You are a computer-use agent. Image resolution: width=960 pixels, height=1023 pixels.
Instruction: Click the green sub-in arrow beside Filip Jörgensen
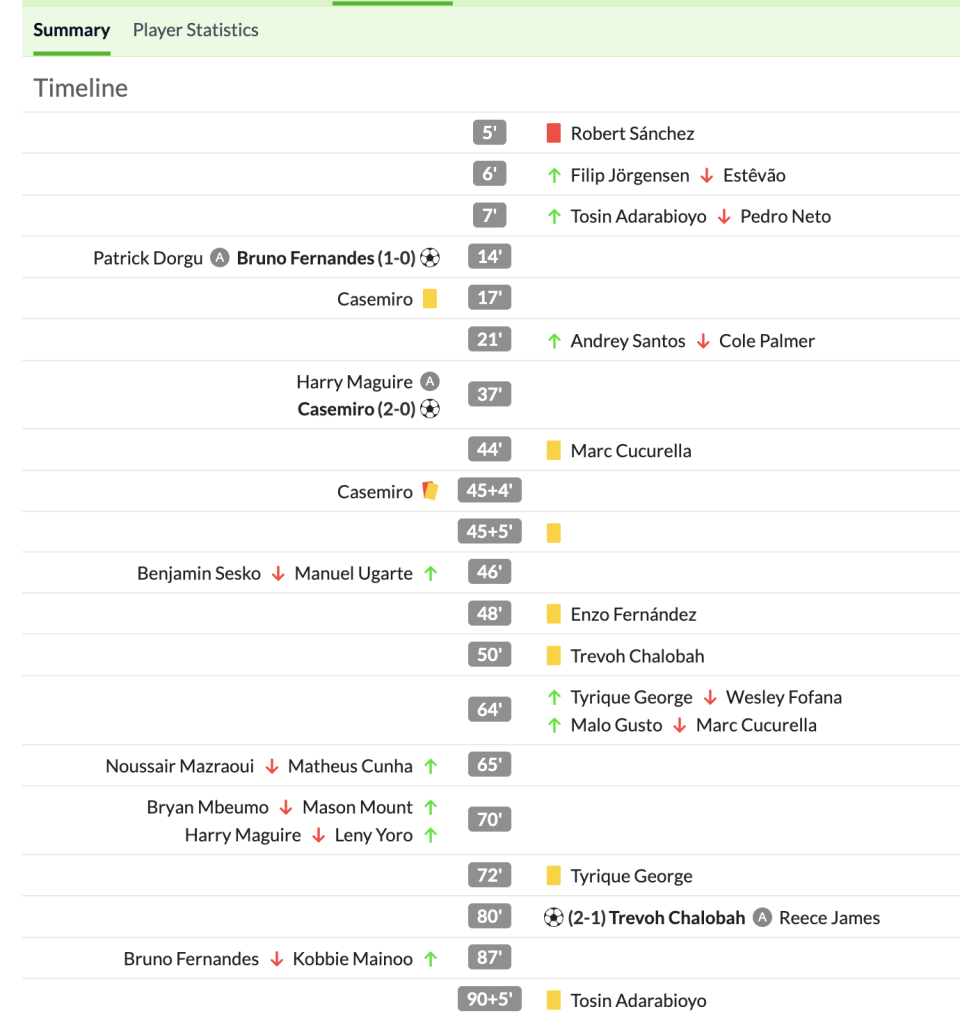554,175
